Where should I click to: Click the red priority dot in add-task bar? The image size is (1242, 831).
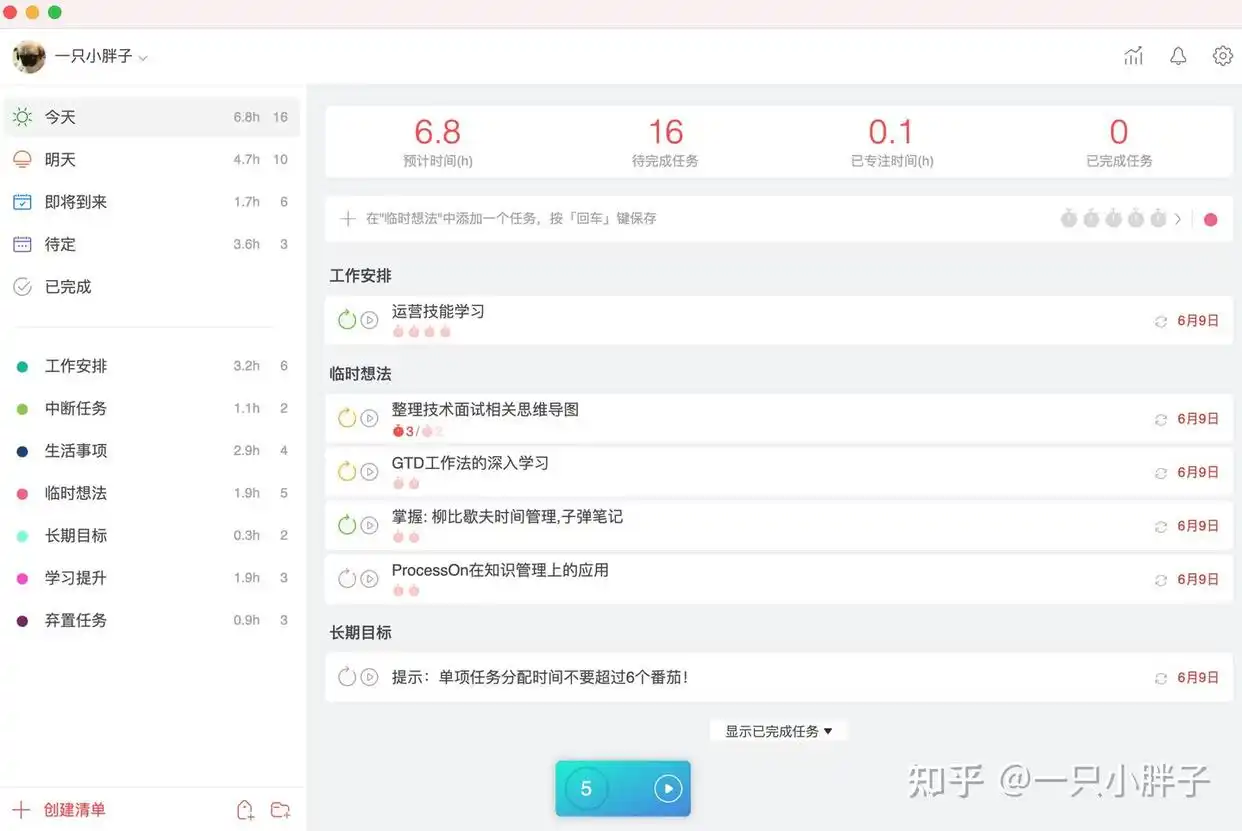[x=1210, y=219]
